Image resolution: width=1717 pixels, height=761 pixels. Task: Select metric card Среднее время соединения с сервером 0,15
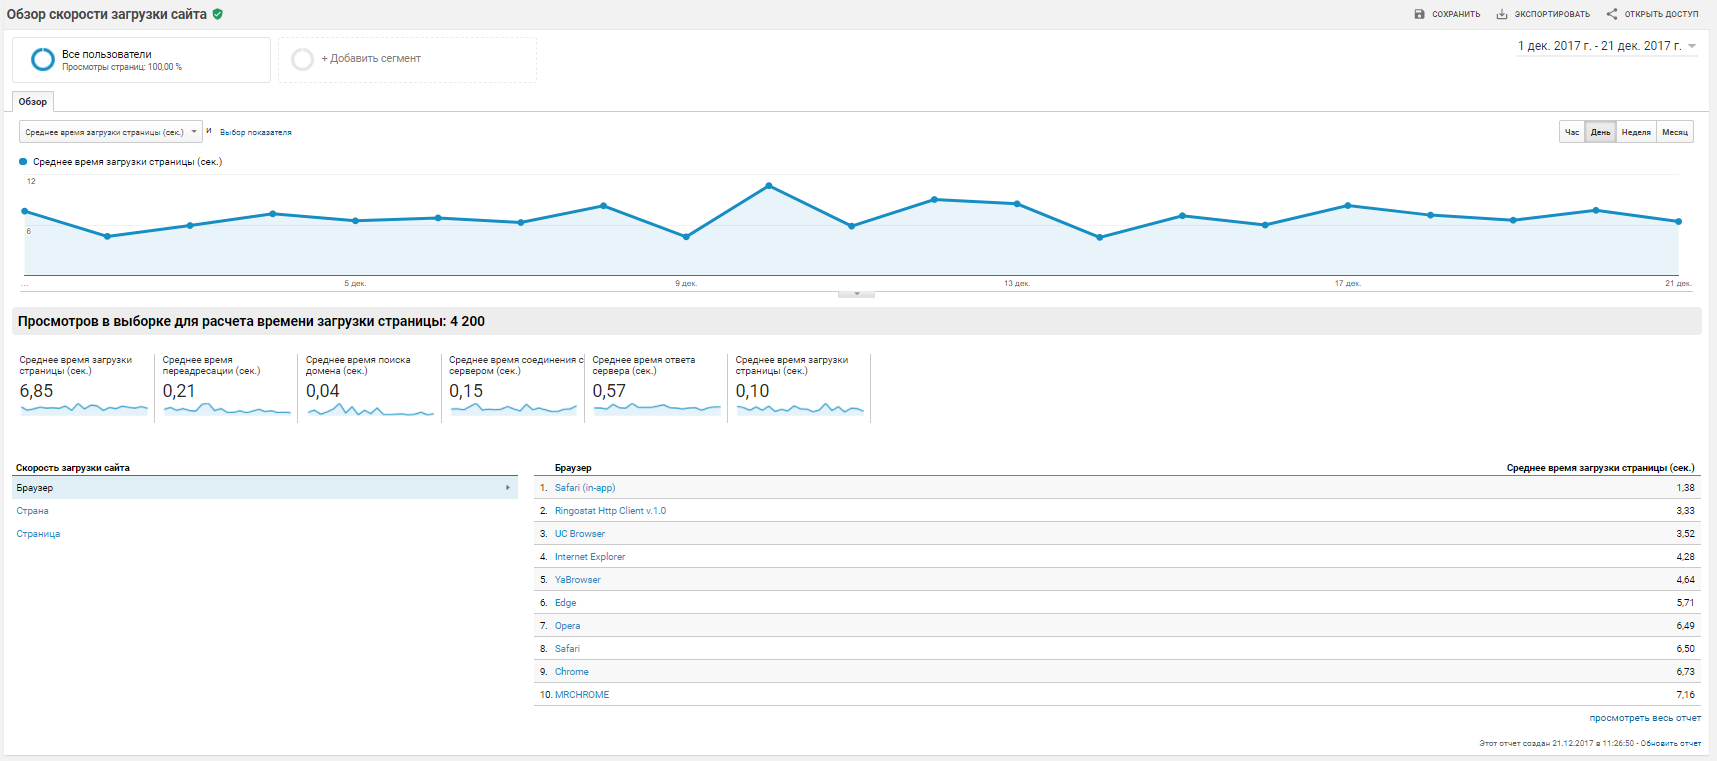click(x=513, y=387)
